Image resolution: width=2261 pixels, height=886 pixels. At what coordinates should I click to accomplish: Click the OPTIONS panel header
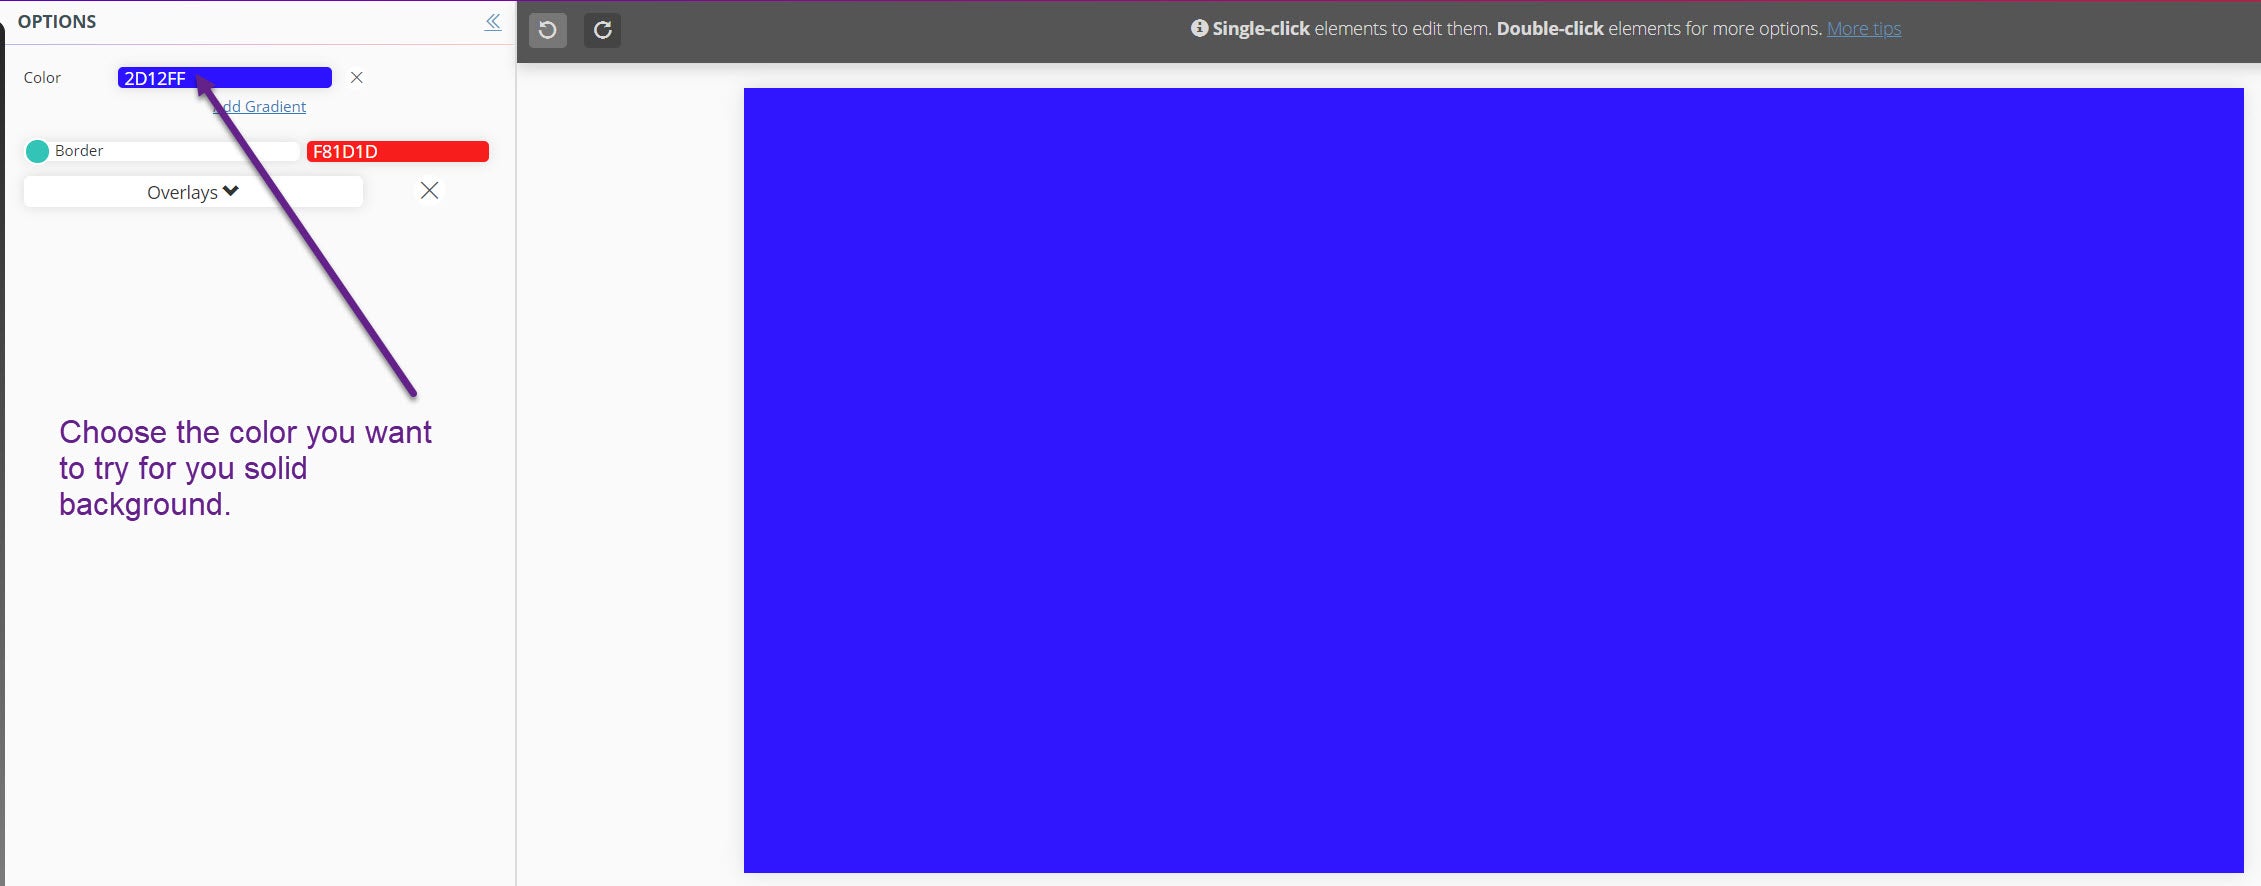[57, 22]
